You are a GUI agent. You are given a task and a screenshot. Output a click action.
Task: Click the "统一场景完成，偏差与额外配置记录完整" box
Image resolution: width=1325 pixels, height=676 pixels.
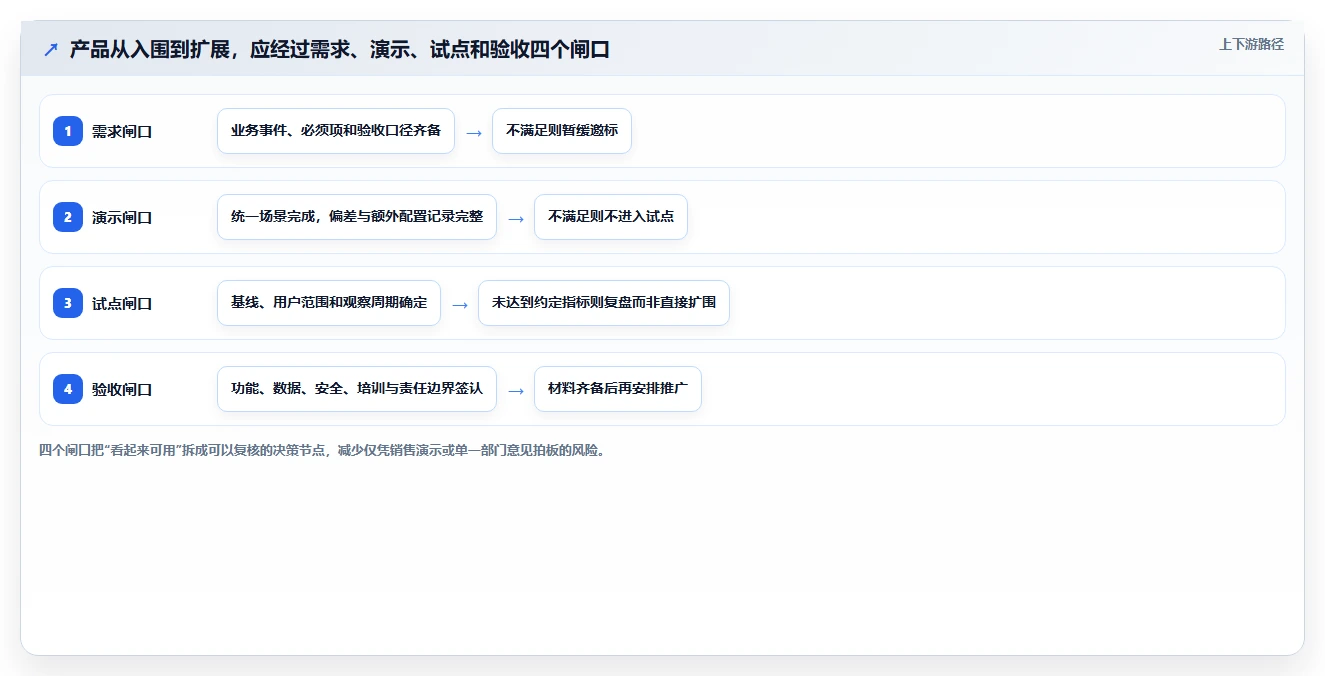[x=357, y=217]
